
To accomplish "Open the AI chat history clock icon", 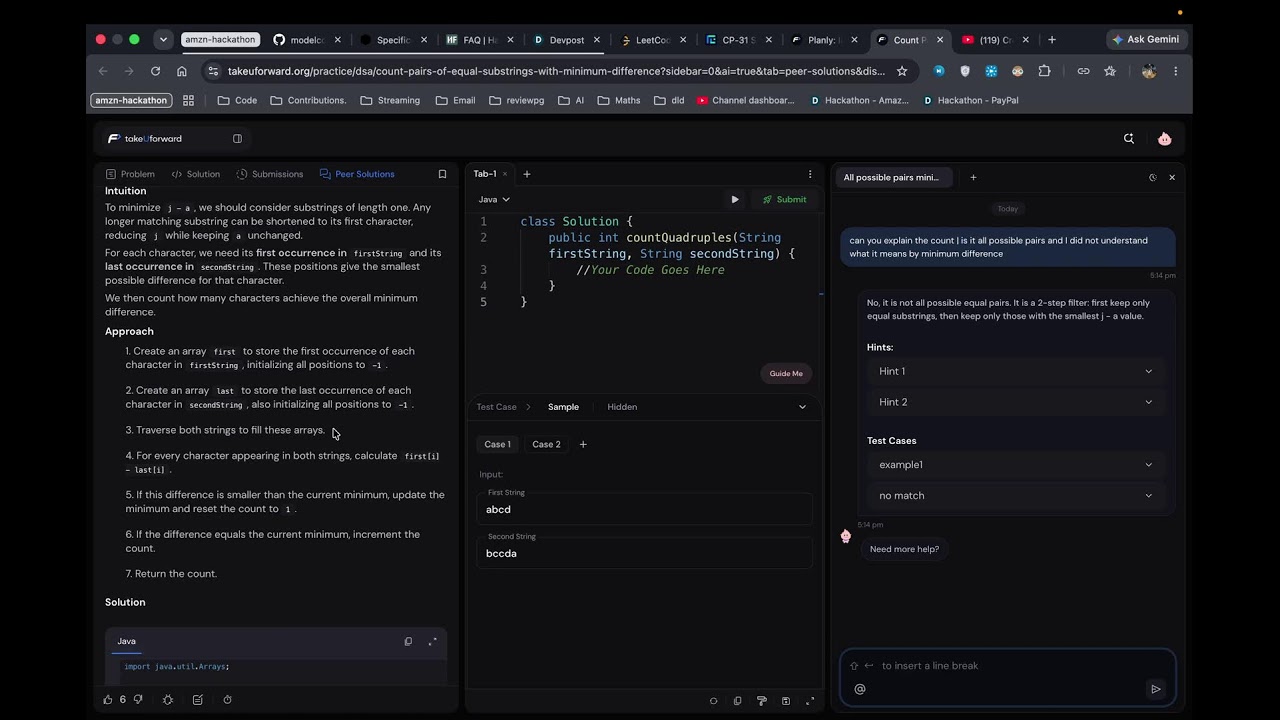I will pos(1152,178).
